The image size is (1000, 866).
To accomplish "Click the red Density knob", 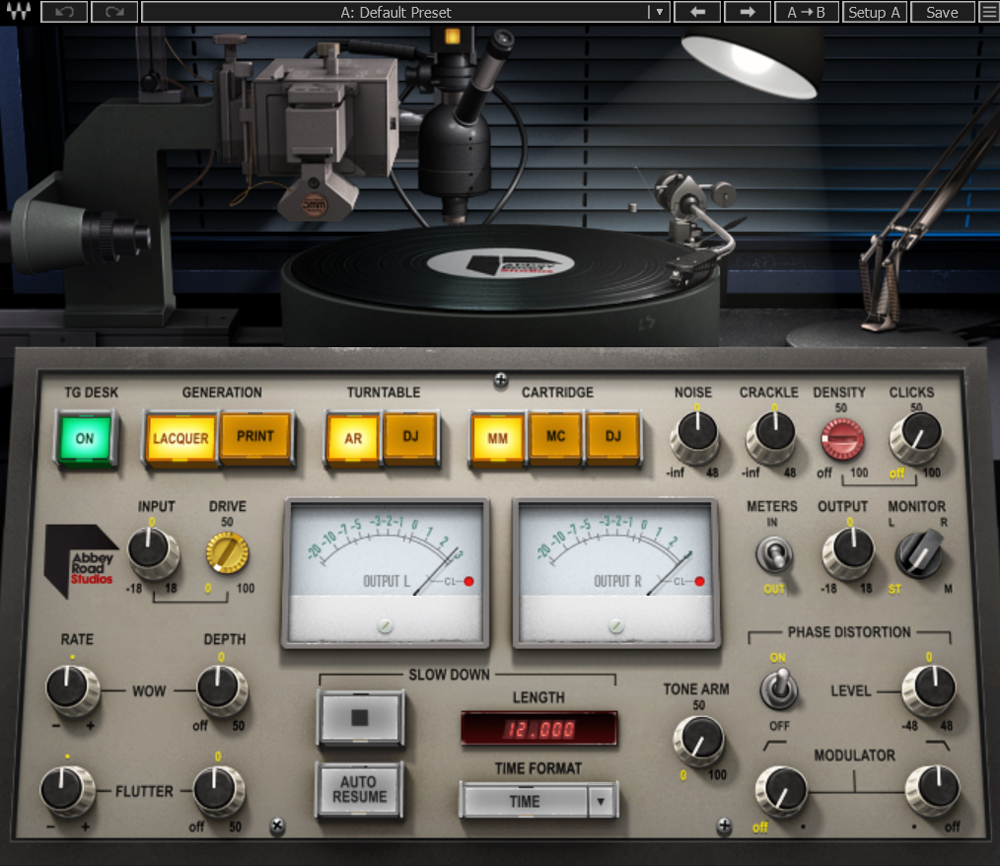I will pyautogui.click(x=842, y=439).
